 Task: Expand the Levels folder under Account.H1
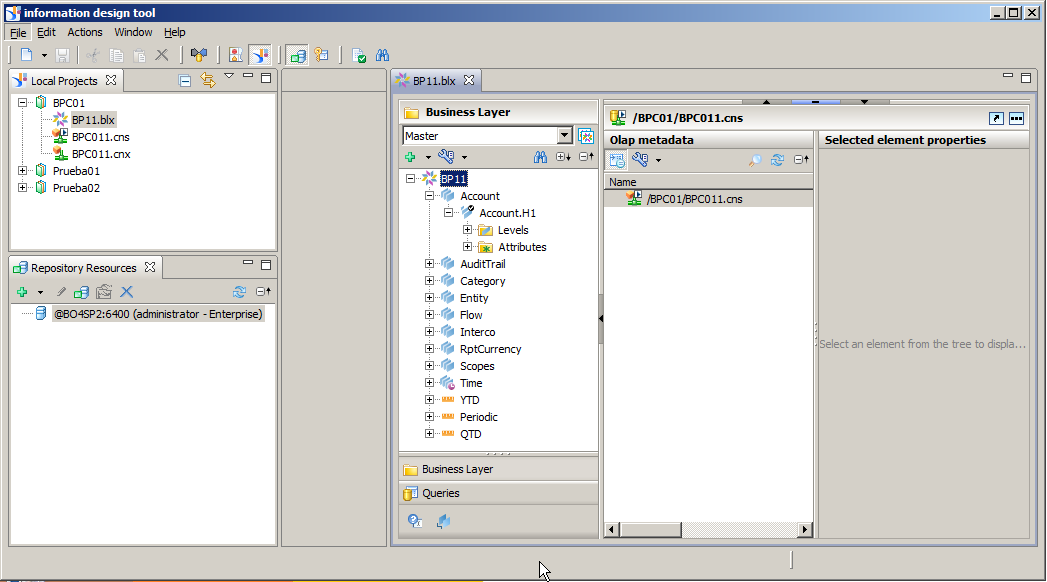pyautogui.click(x=467, y=230)
